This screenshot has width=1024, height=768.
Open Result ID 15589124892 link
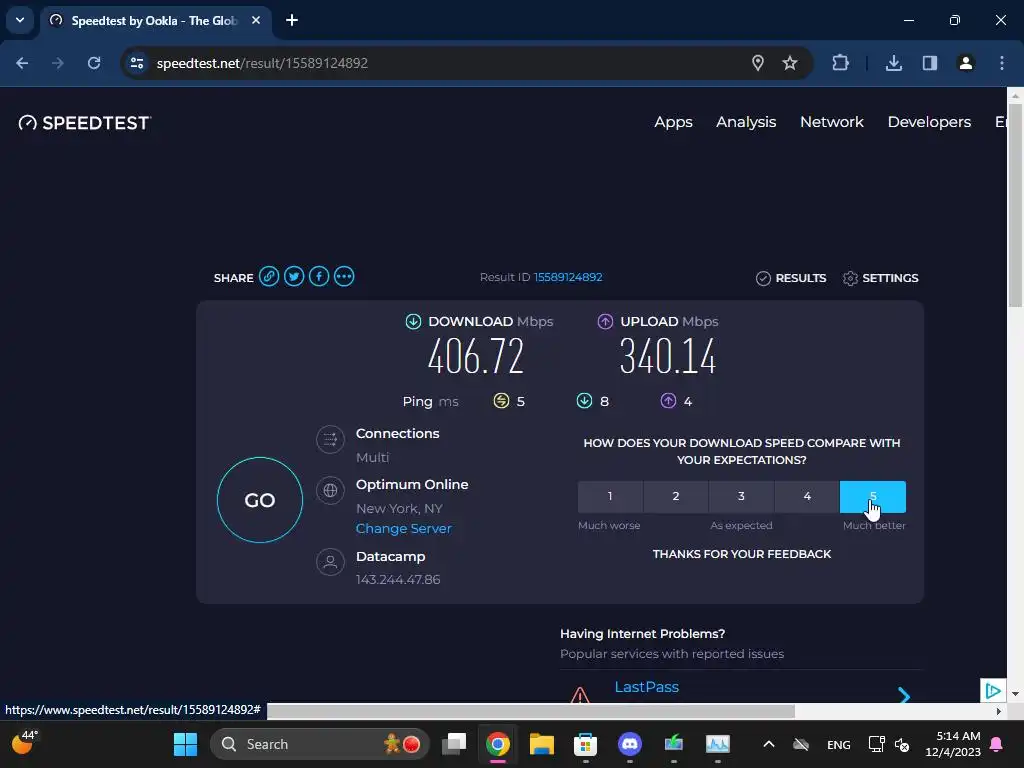coord(568,277)
